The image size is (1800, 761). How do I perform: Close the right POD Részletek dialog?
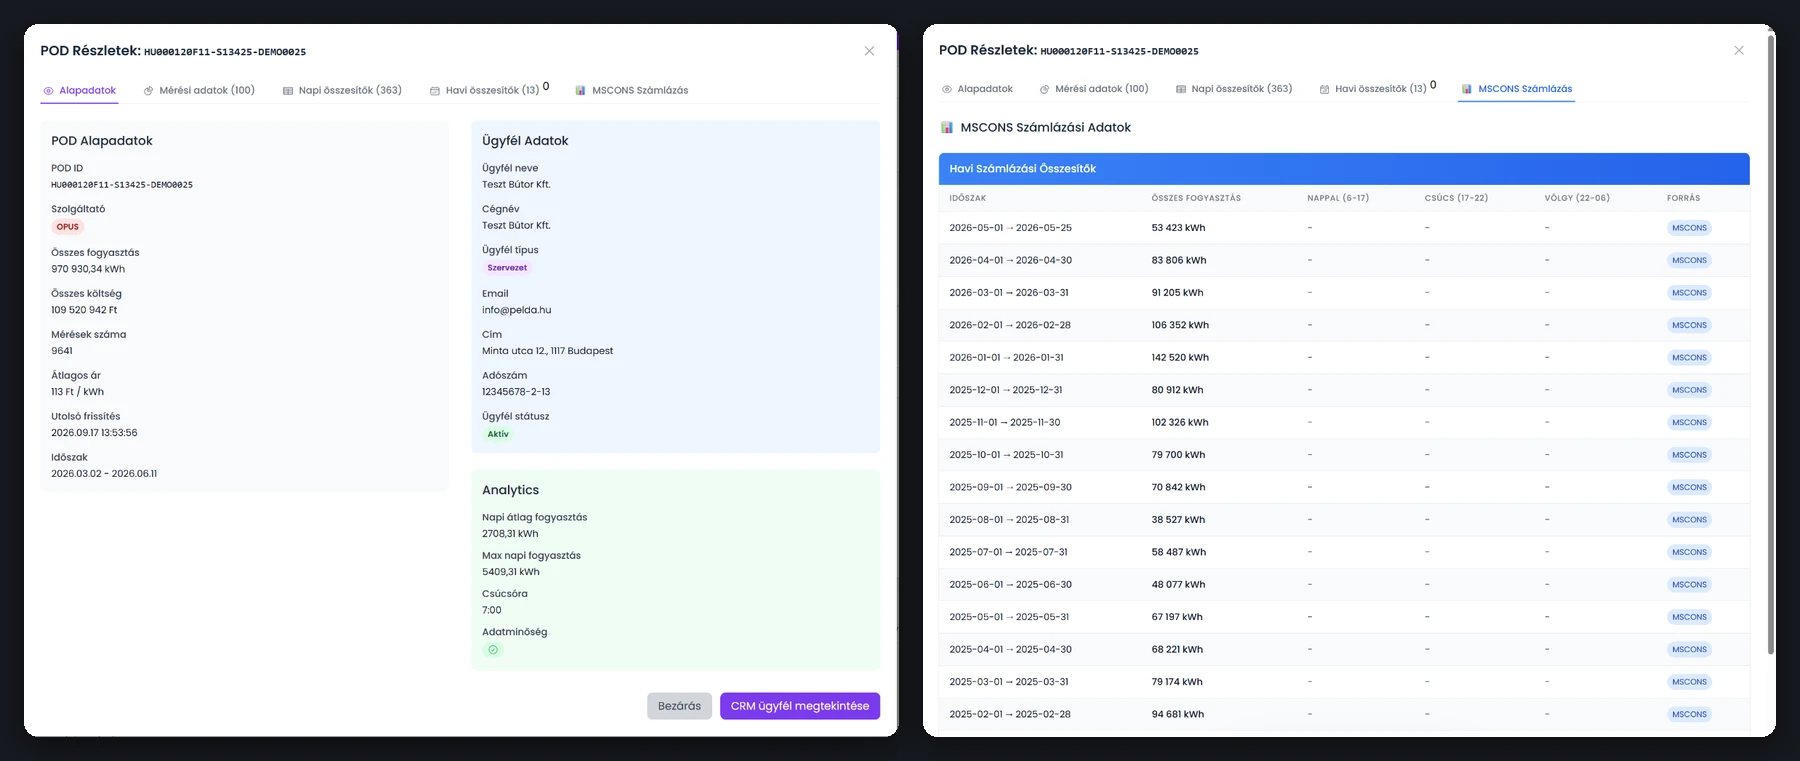click(1739, 50)
